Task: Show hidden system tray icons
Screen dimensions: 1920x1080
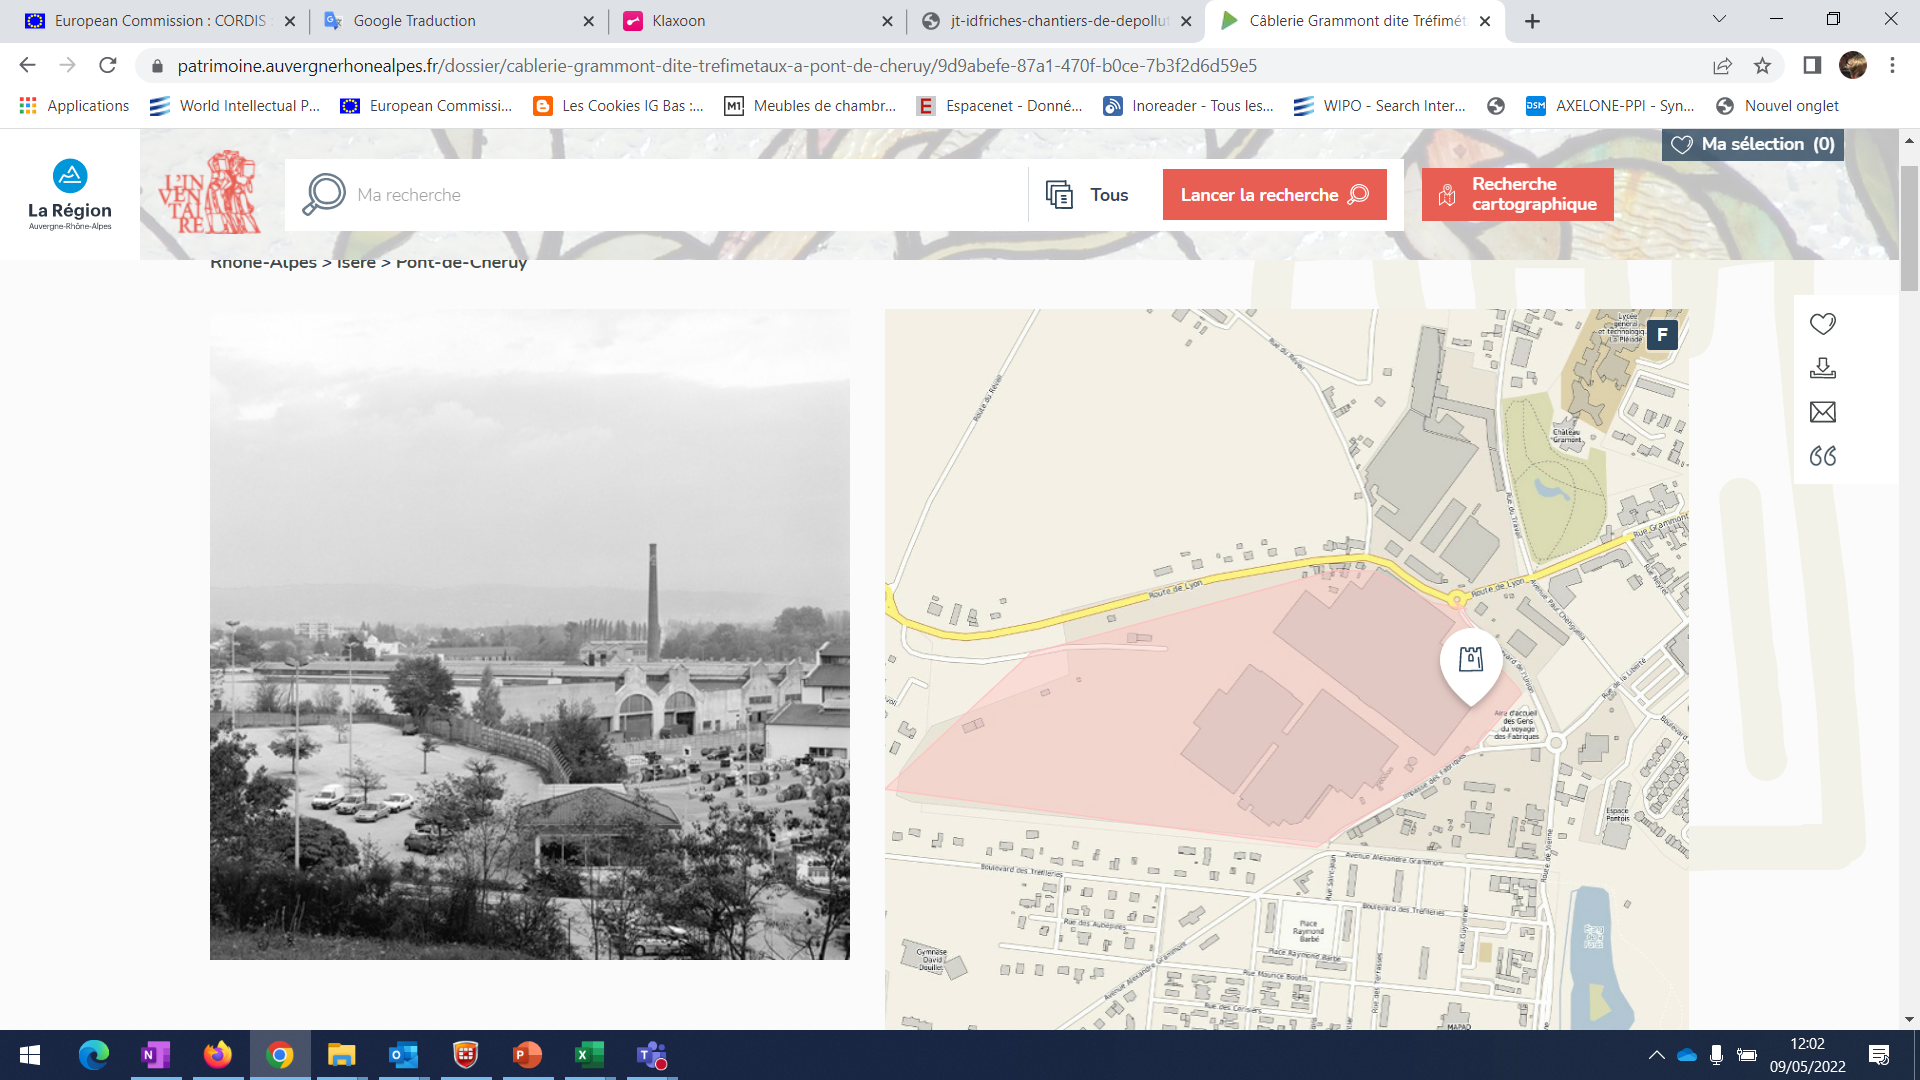Action: click(x=1656, y=1055)
